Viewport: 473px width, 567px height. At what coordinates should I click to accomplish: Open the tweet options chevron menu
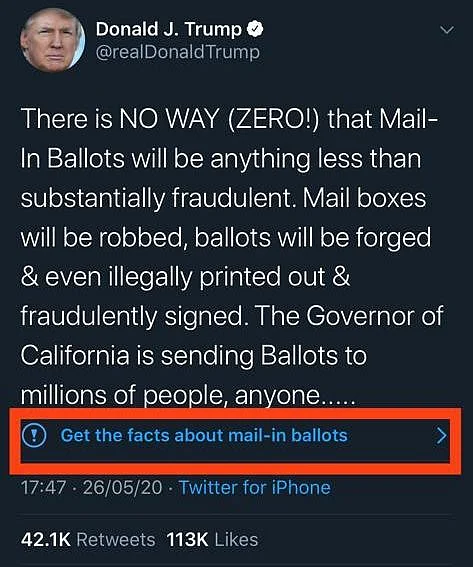point(447,30)
